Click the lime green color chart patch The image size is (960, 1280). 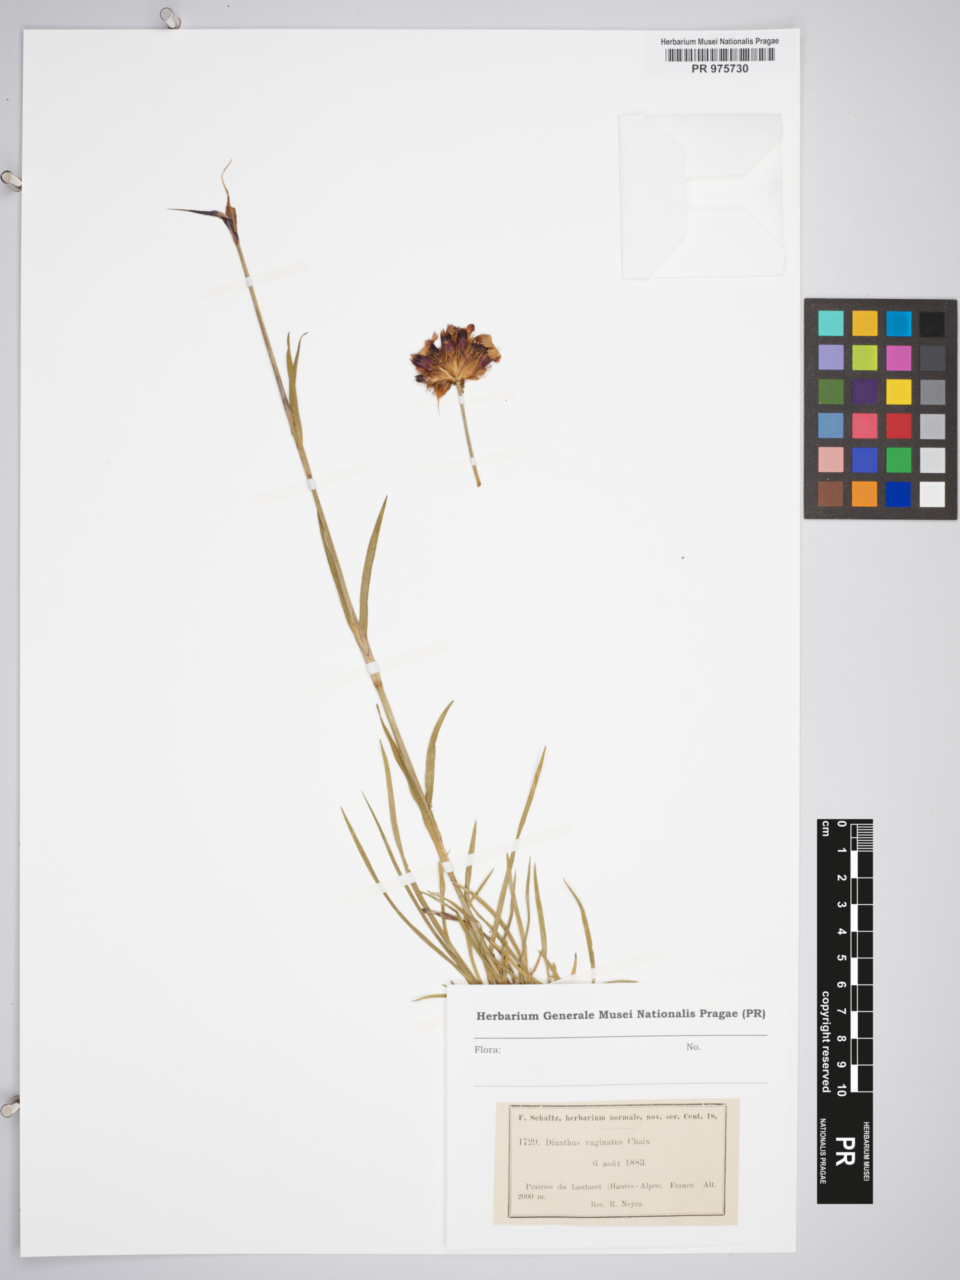864,357
